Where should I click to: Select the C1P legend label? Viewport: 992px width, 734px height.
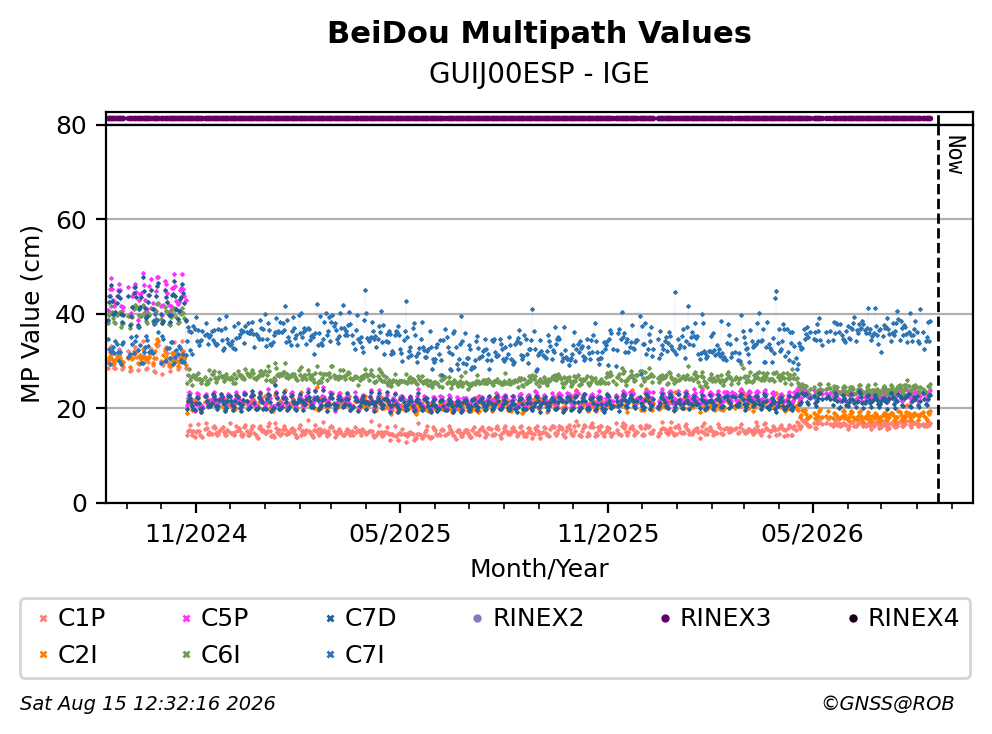click(82, 618)
